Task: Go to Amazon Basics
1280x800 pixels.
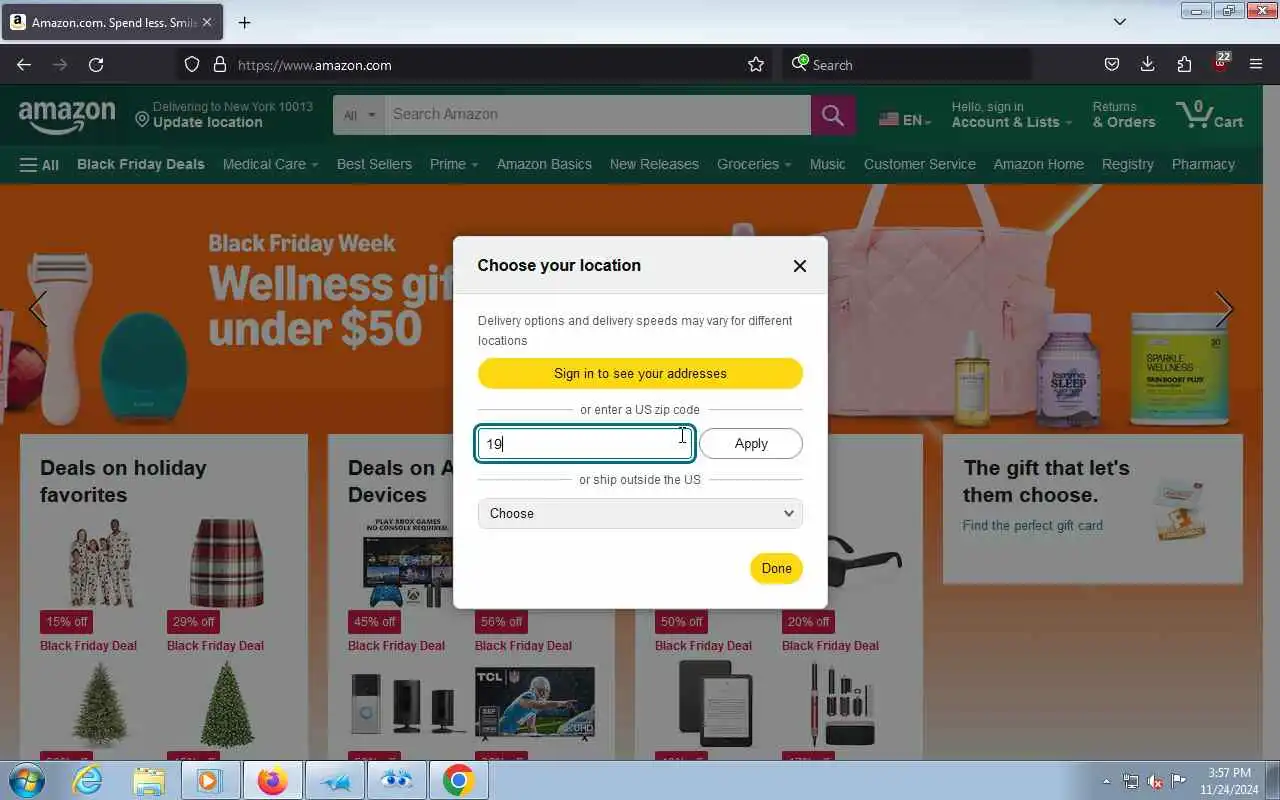Action: pyautogui.click(x=544, y=164)
